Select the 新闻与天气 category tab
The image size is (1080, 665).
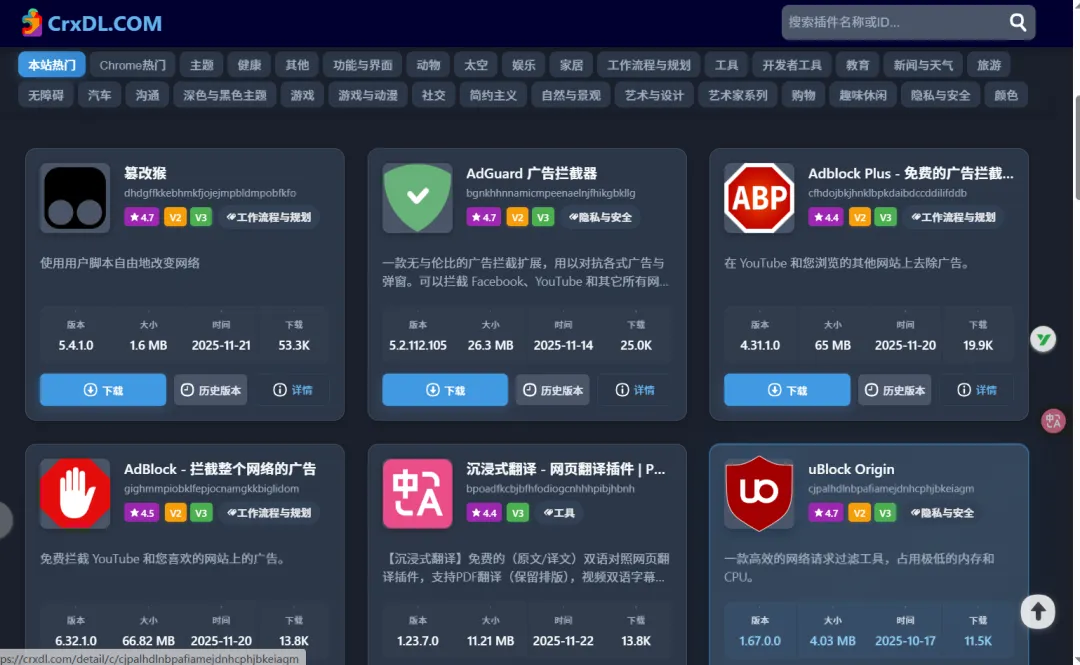point(923,65)
